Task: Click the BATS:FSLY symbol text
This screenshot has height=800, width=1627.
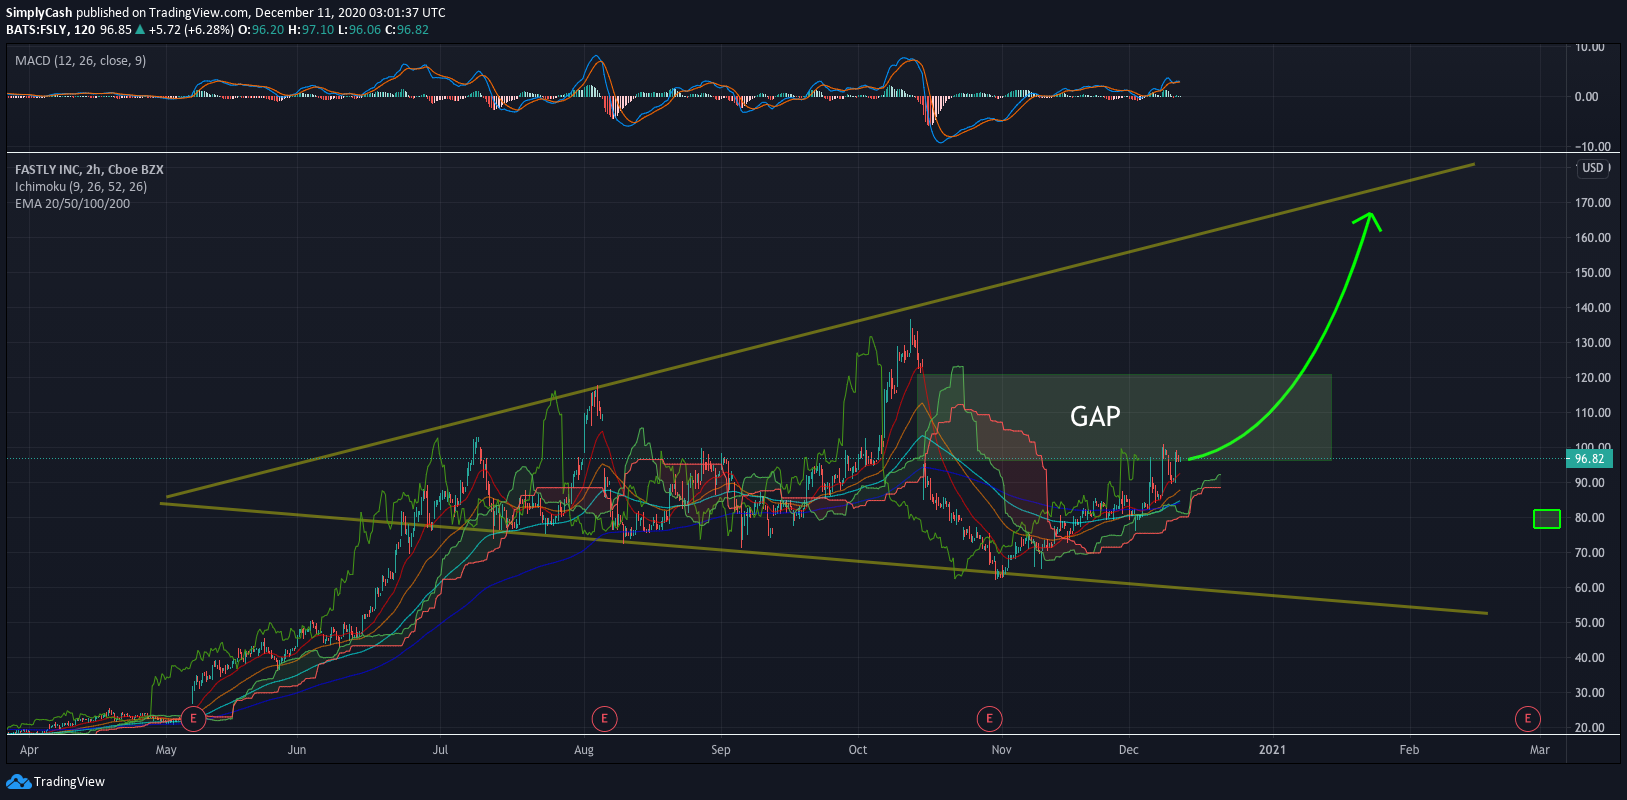Action: tap(36, 30)
